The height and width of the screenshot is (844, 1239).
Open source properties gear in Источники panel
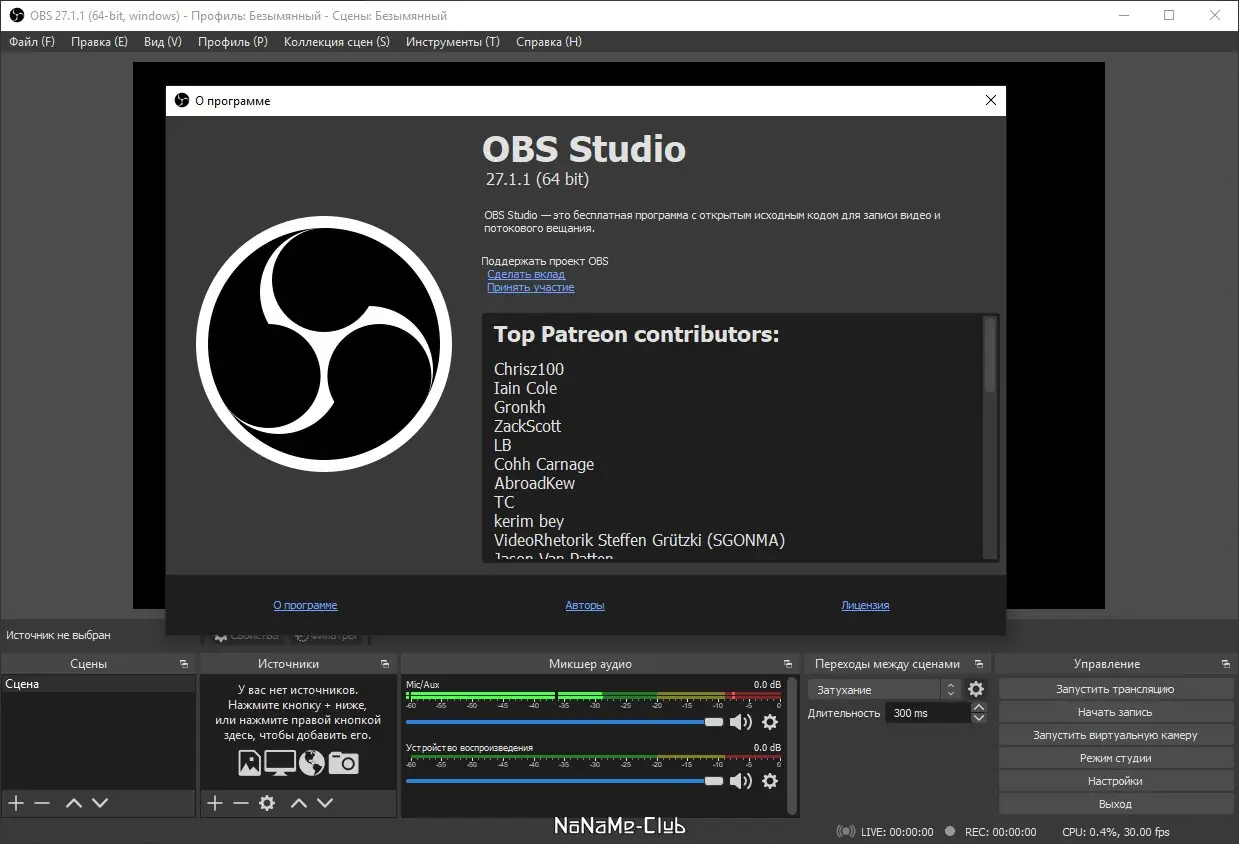267,803
